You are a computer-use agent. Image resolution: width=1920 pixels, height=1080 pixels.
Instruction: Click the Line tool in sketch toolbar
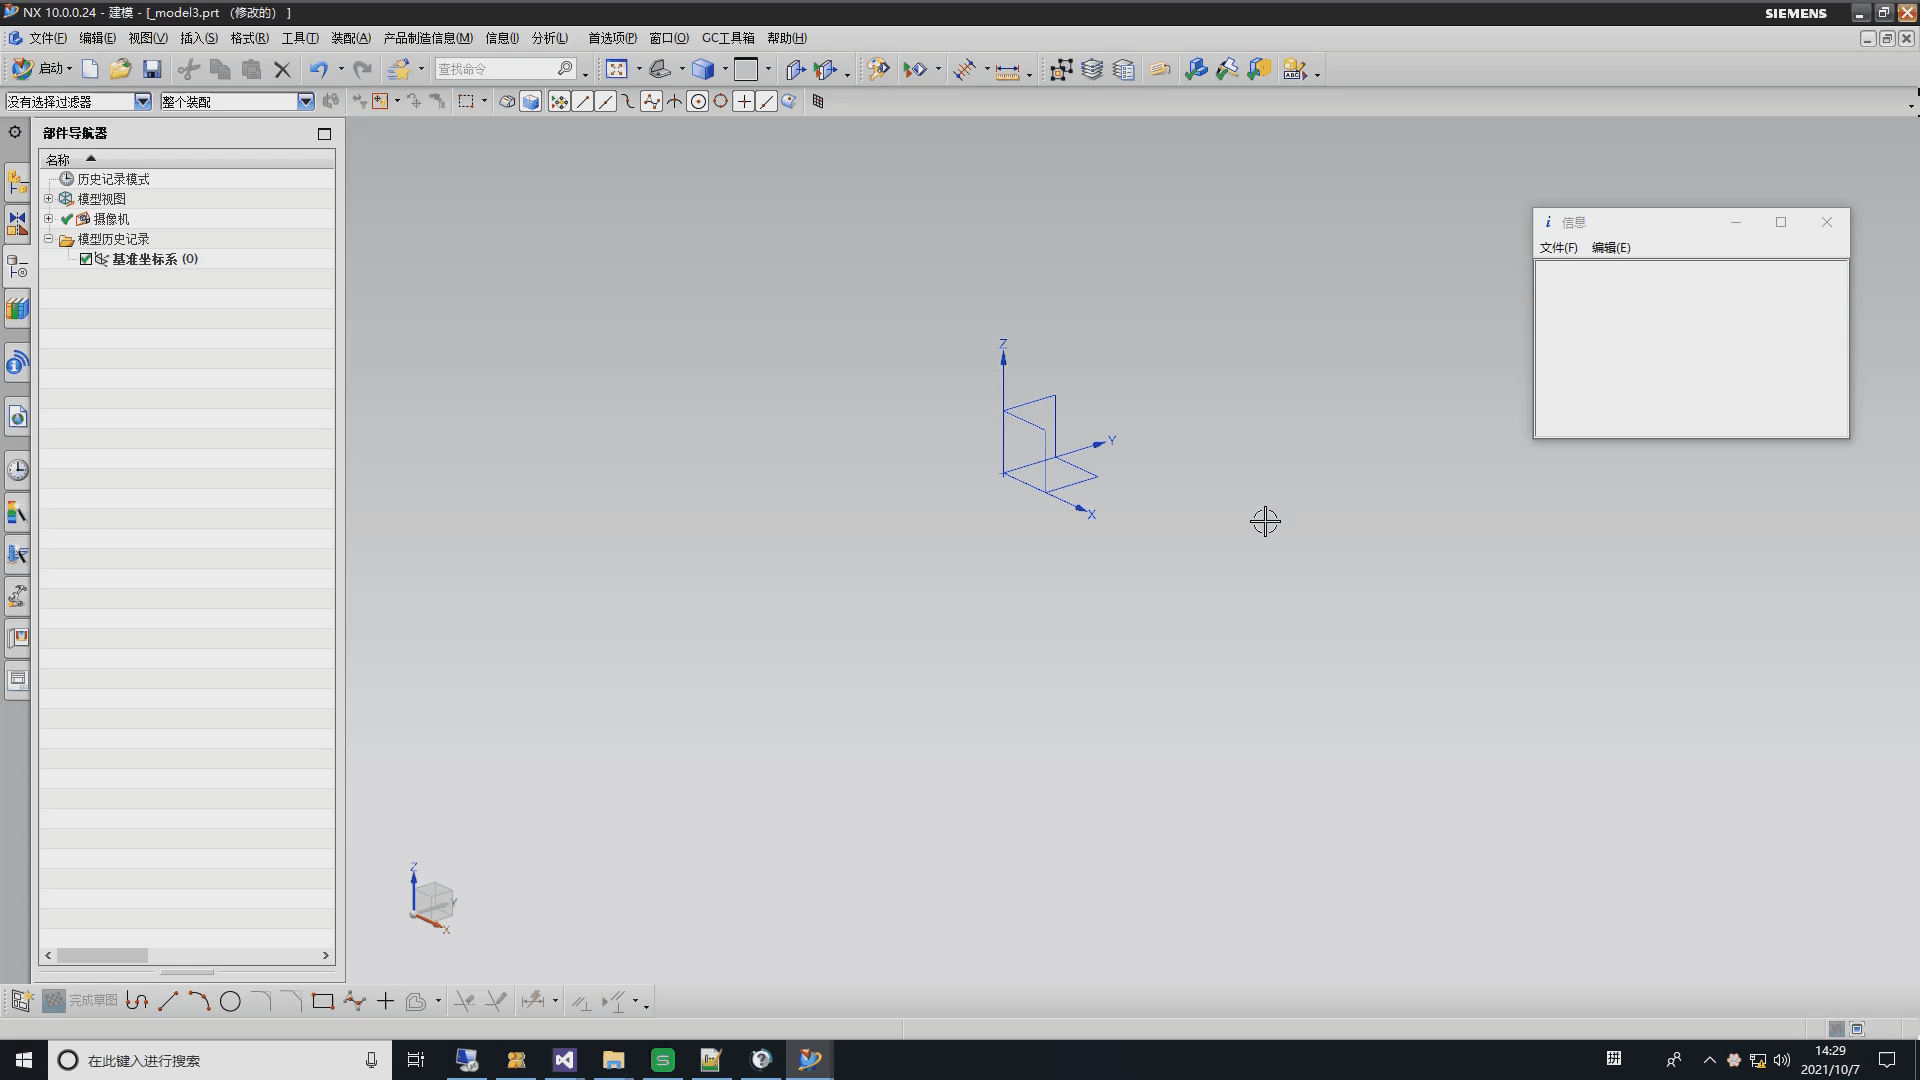click(x=167, y=1000)
